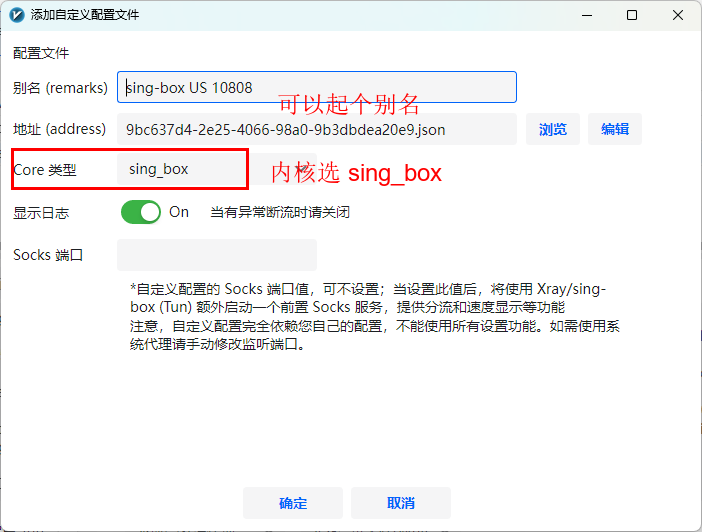702x532 pixels.
Task: Cancel the dialog with 取消
Action: [x=401, y=503]
